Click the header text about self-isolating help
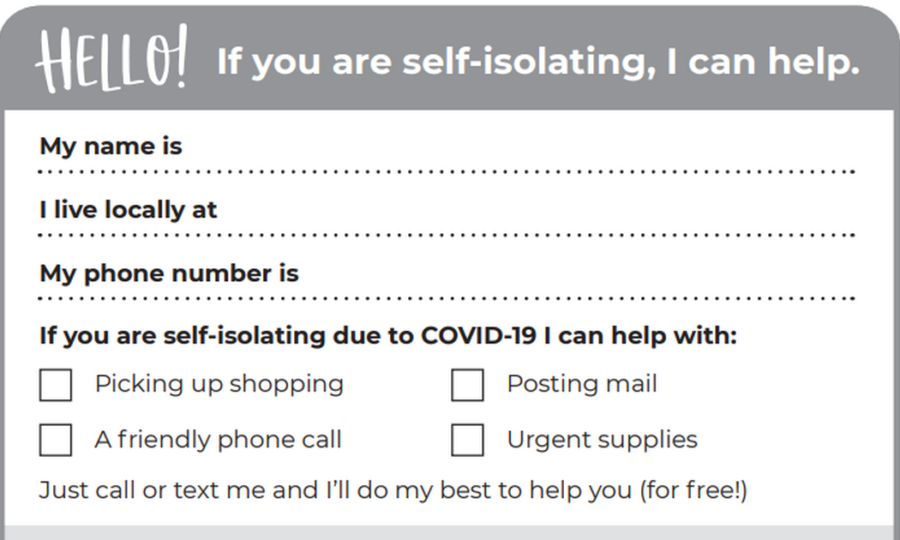900x540 pixels. point(538,61)
